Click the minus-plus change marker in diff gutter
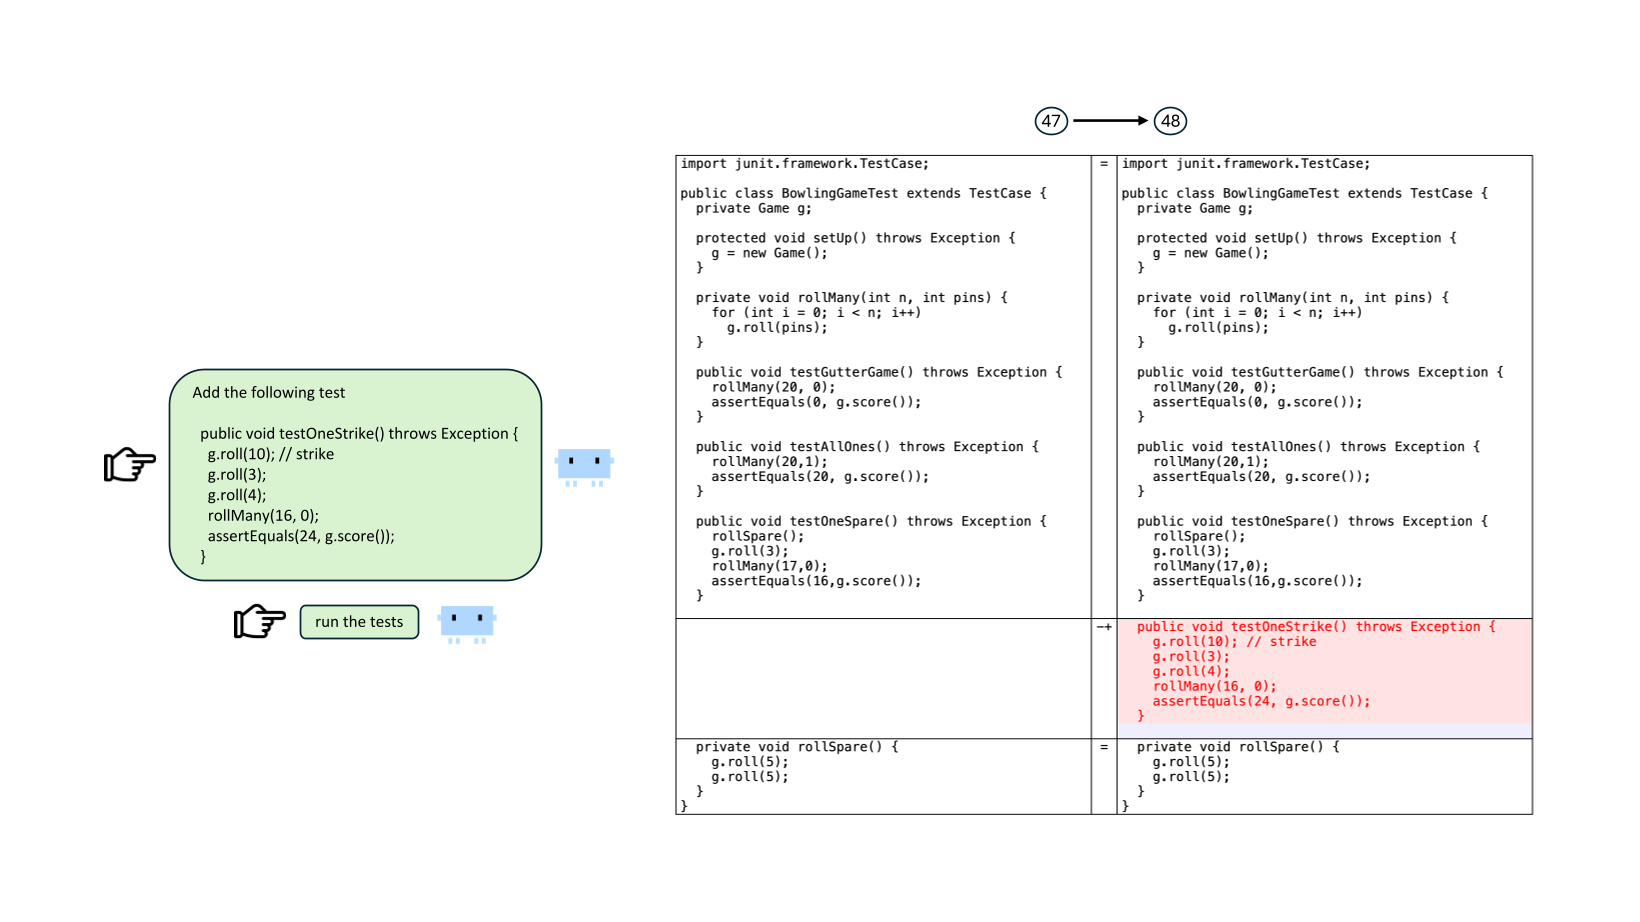The width and height of the screenshot is (1640, 922). tap(1104, 627)
